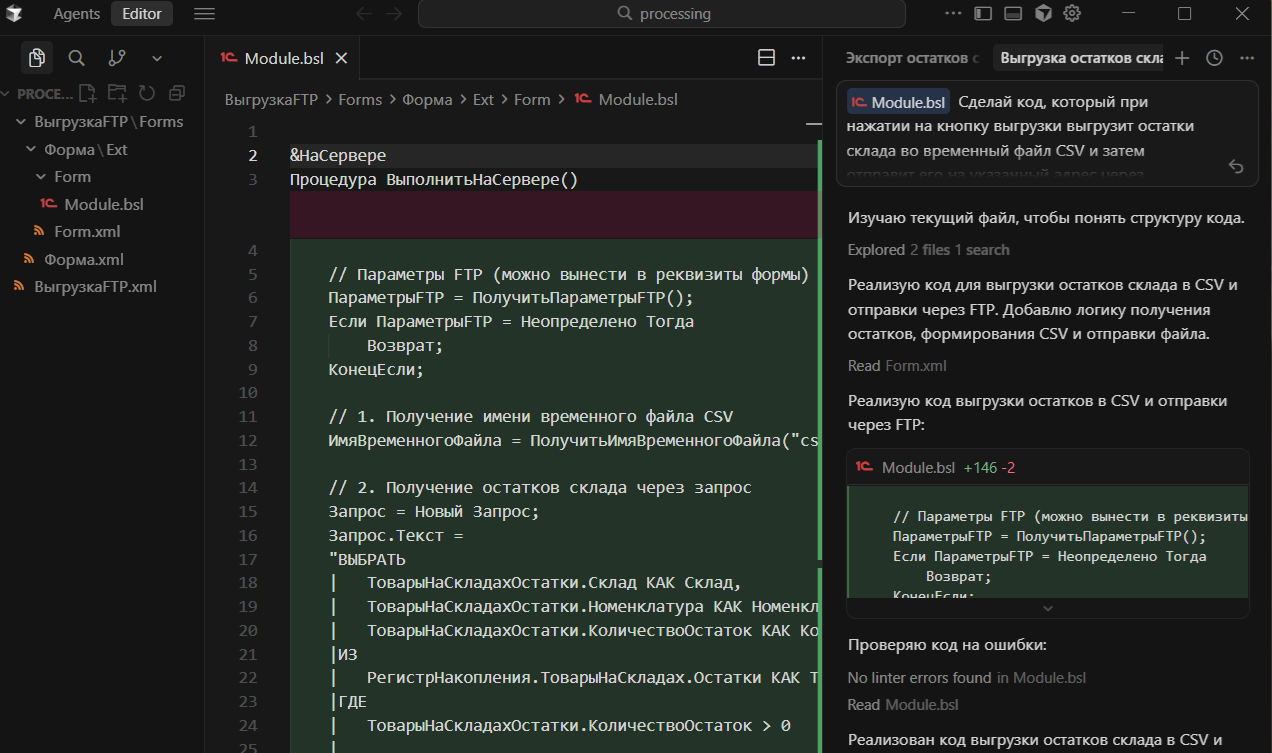Click 'Read Form.xml' chat step

coord(897,366)
